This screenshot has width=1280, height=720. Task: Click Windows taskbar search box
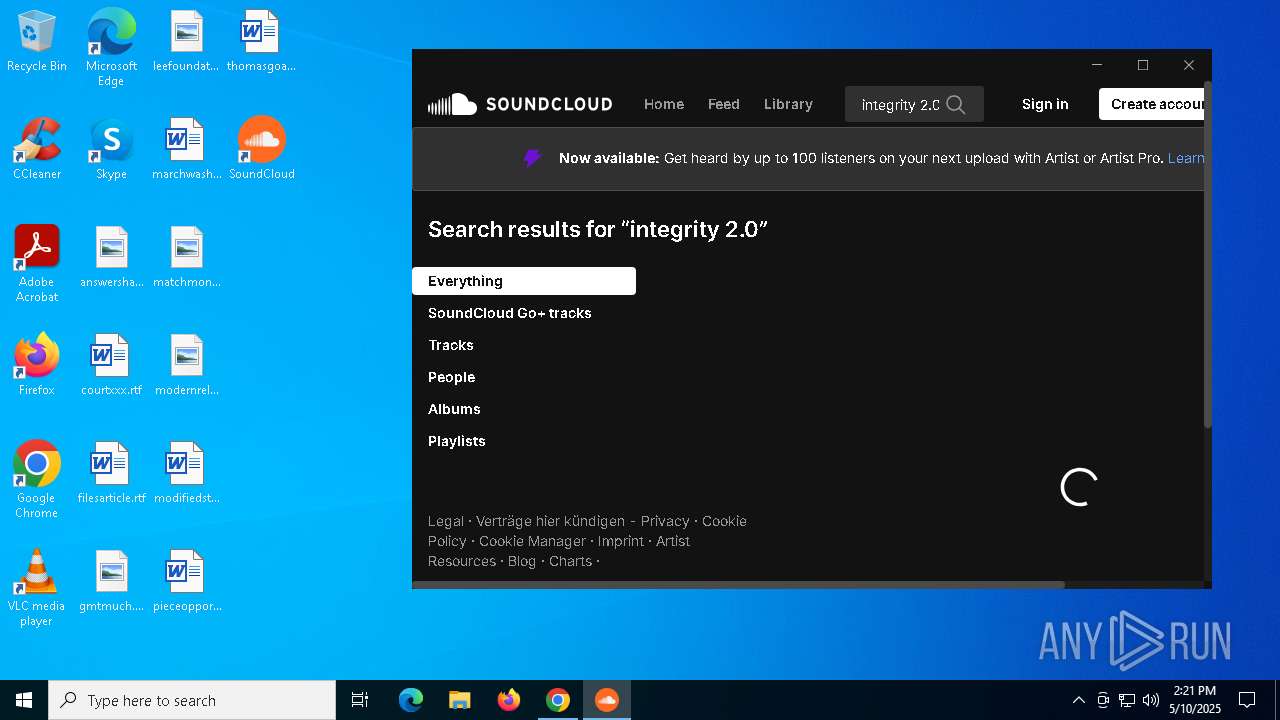pos(192,700)
